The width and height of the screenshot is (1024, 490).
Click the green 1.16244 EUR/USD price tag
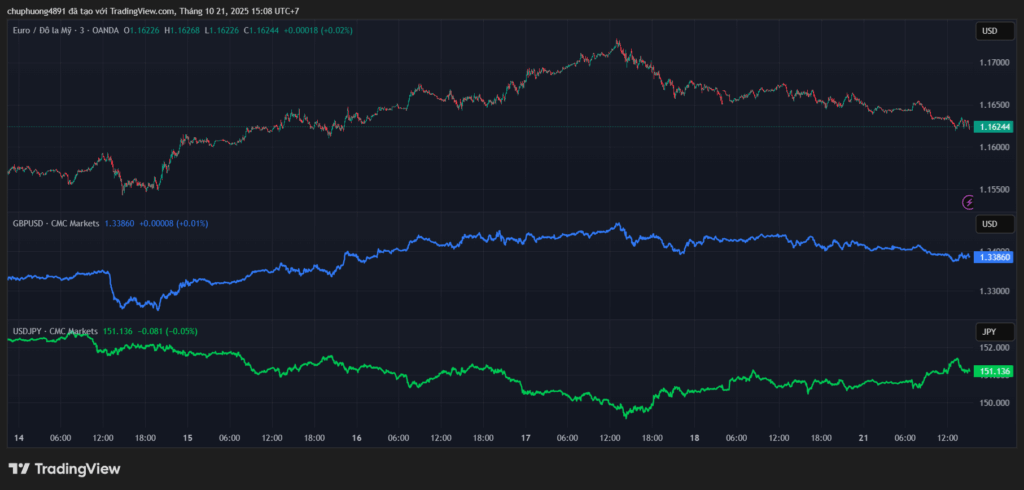(x=995, y=127)
